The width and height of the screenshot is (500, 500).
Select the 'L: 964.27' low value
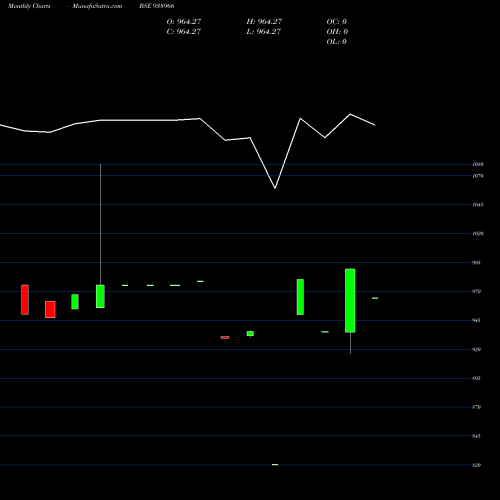[x=264, y=31]
